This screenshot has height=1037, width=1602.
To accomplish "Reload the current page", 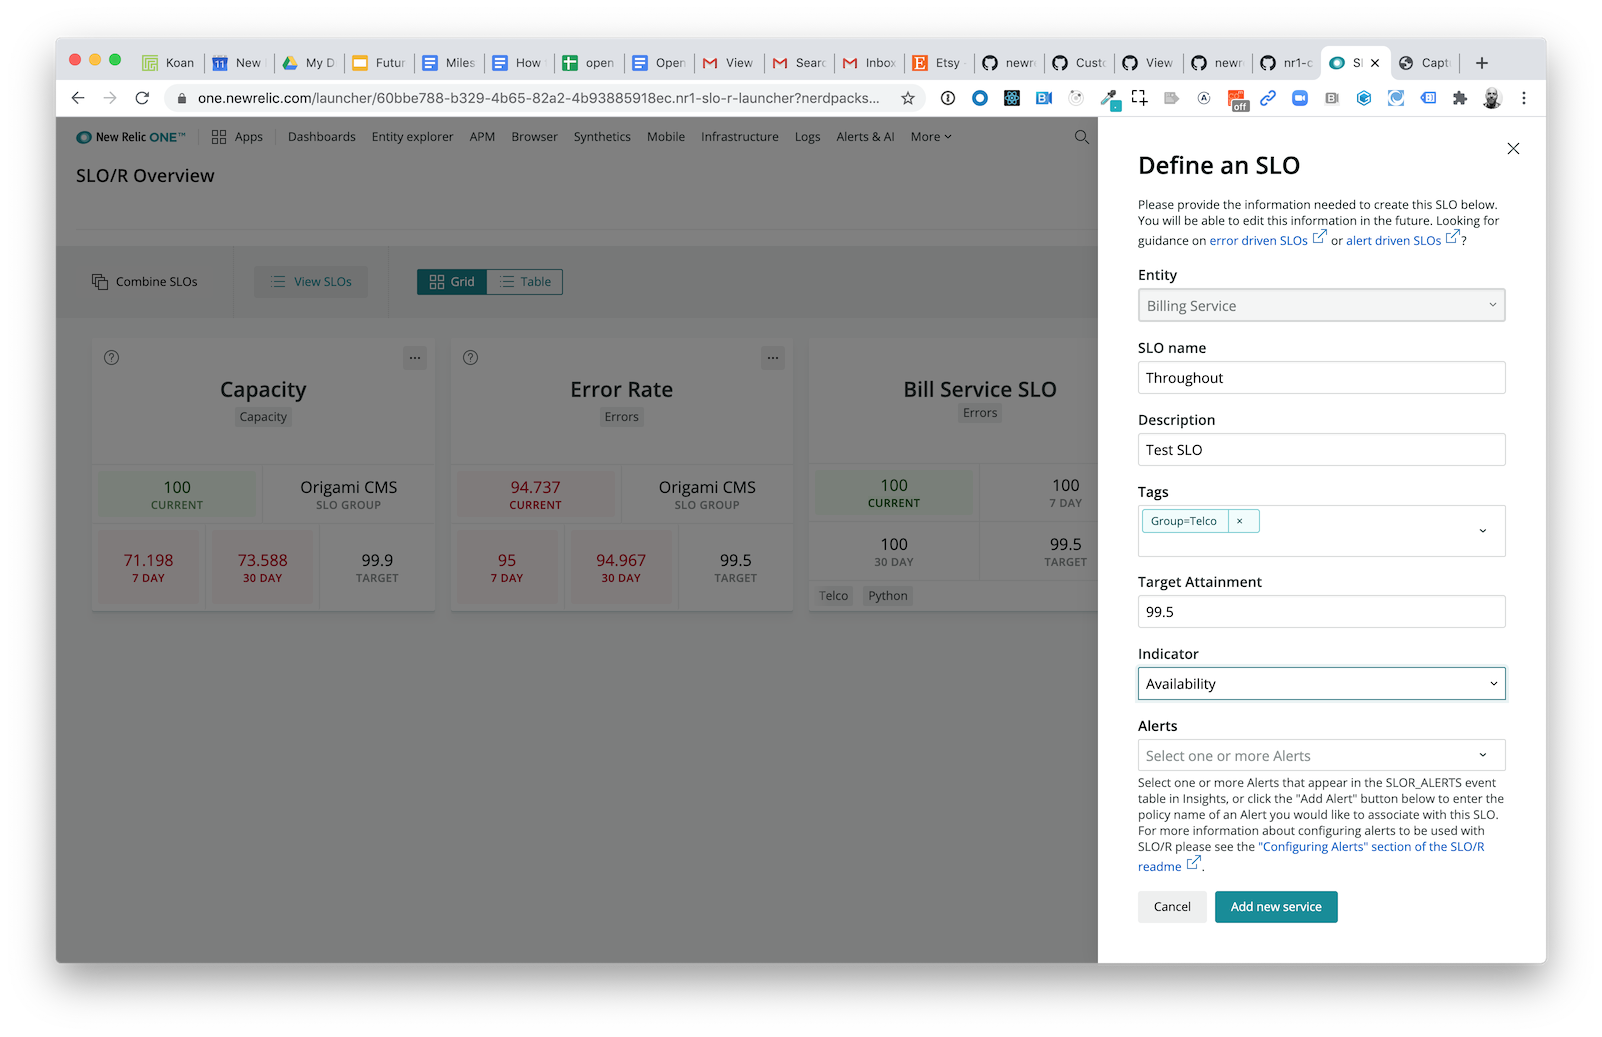I will coord(142,98).
